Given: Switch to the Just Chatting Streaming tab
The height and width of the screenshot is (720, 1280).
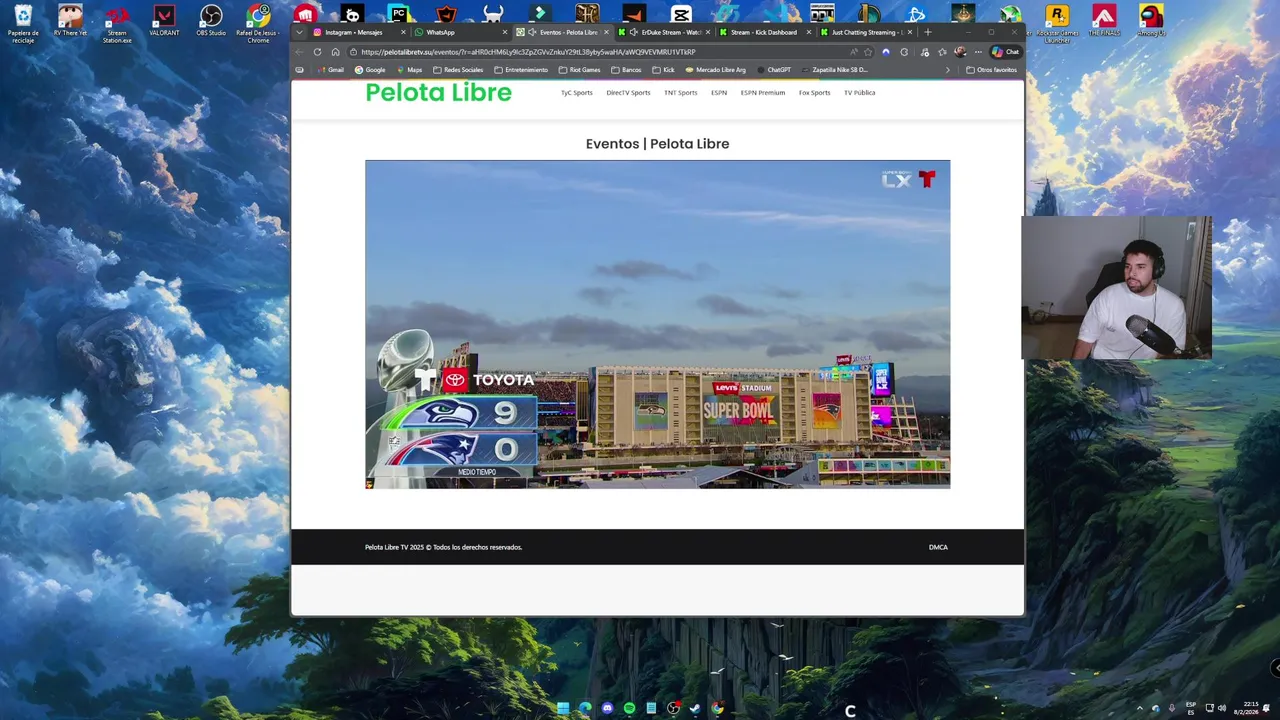Looking at the screenshot, I should pyautogui.click(x=865, y=32).
